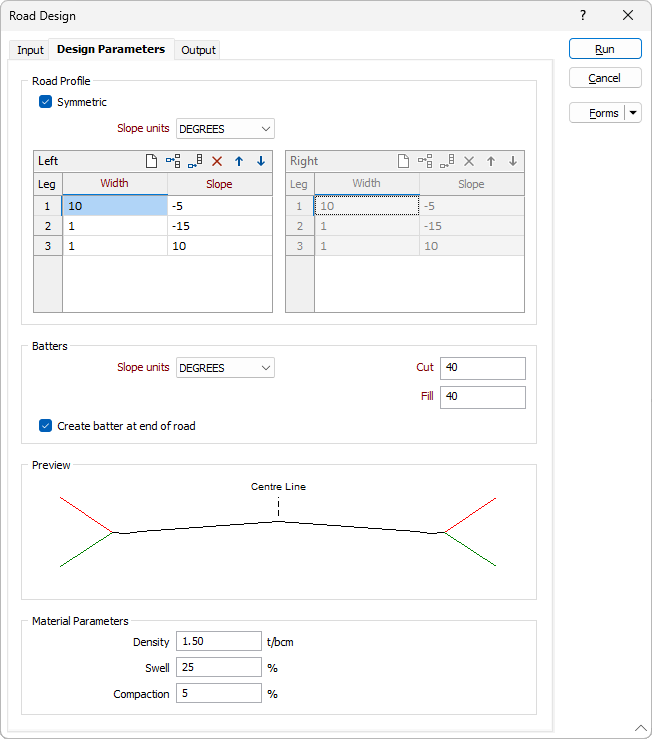Switch to the Input tab
Viewport: 652px width, 739px height.
(30, 50)
